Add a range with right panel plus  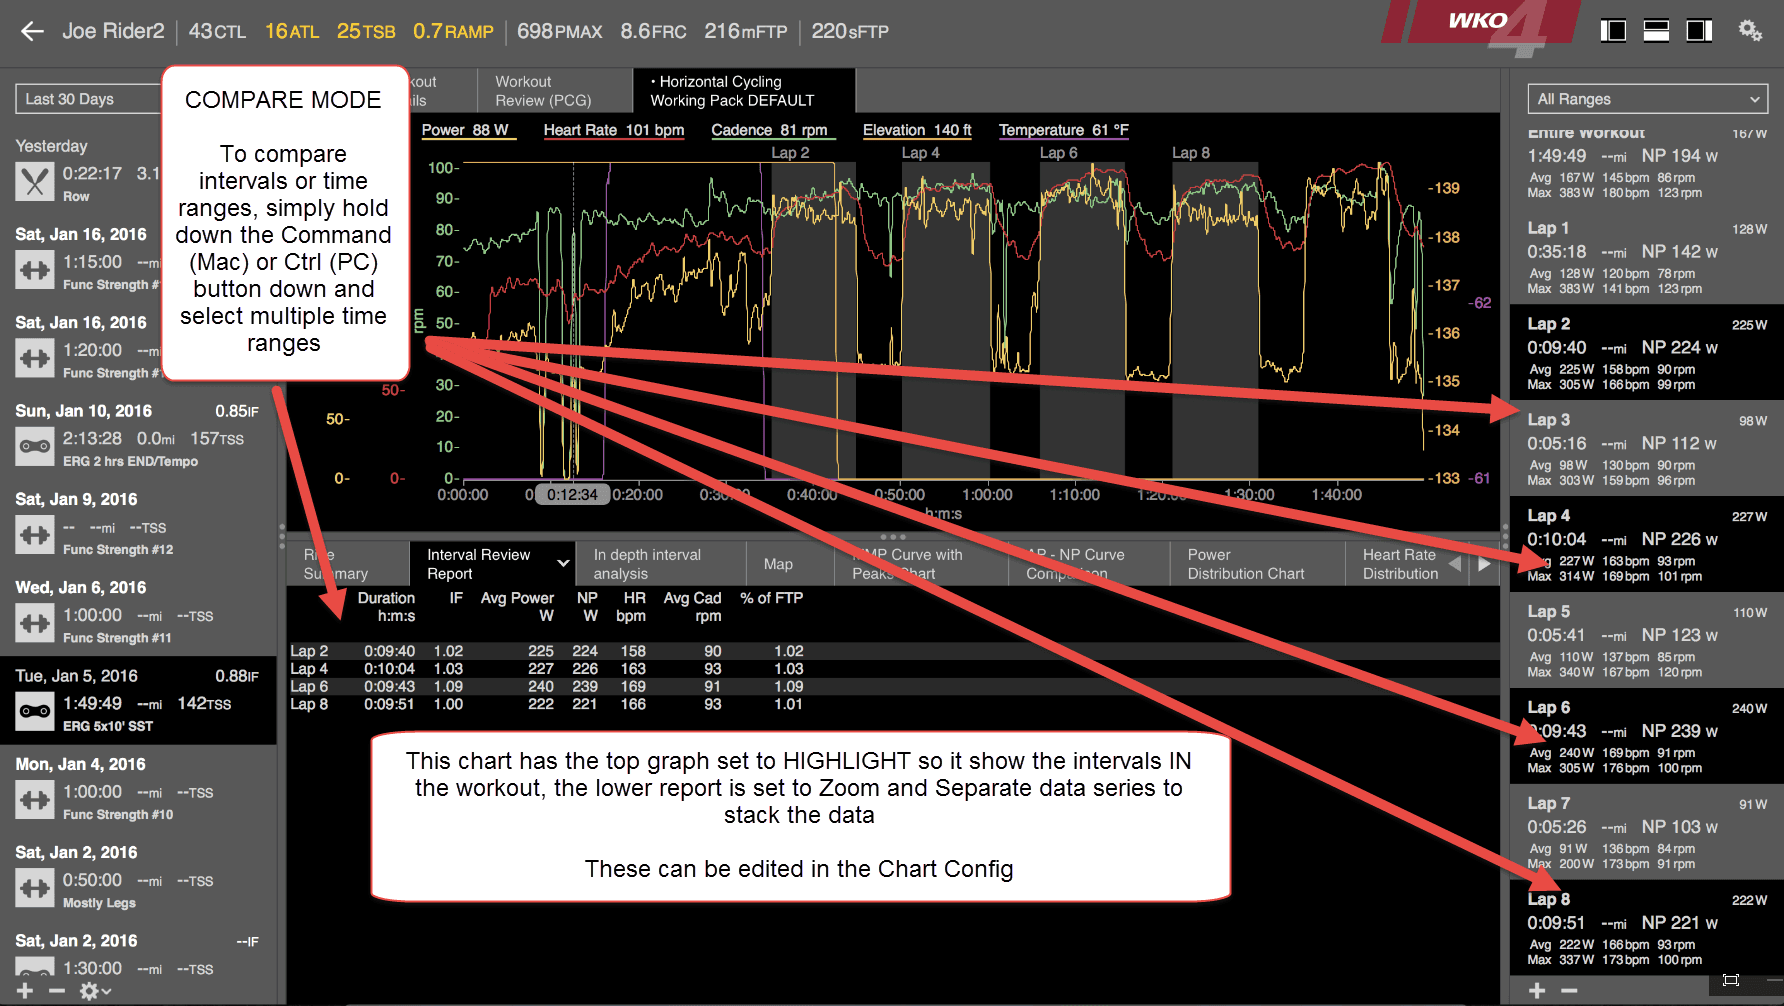click(x=1538, y=991)
